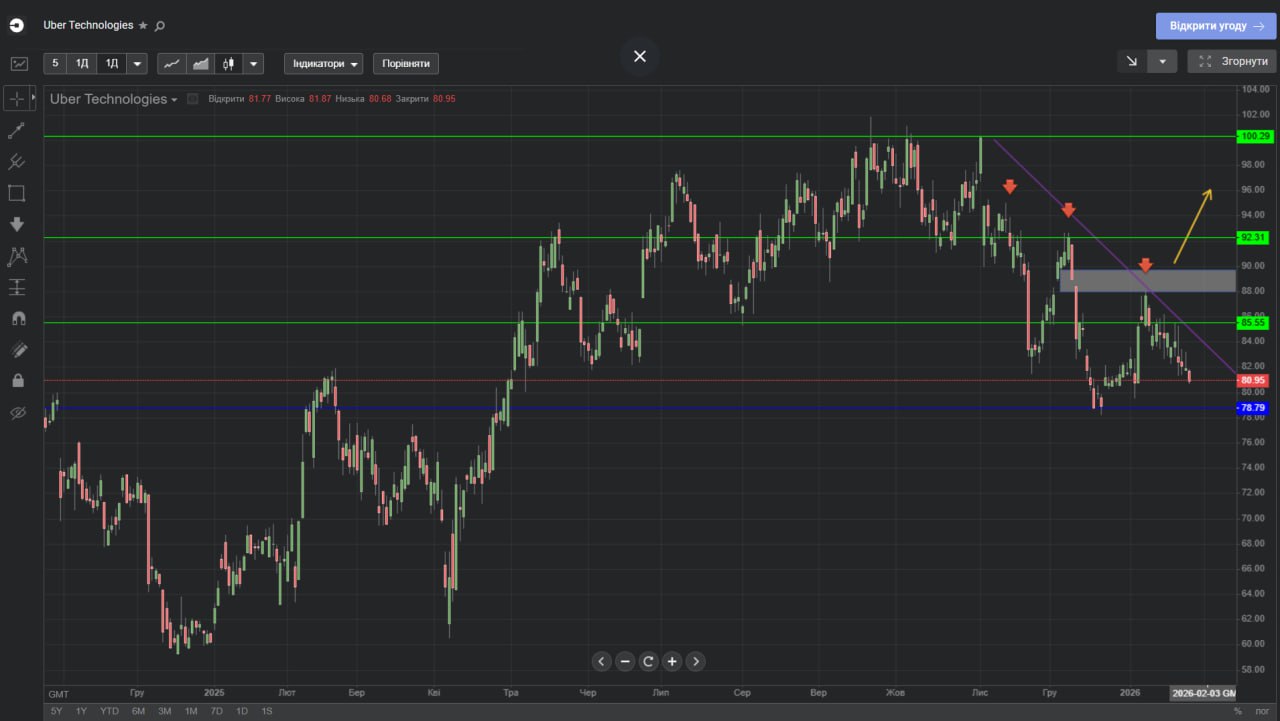The image size is (1280, 721).
Task: Select the pitchfork drawing tool
Action: tap(17, 161)
